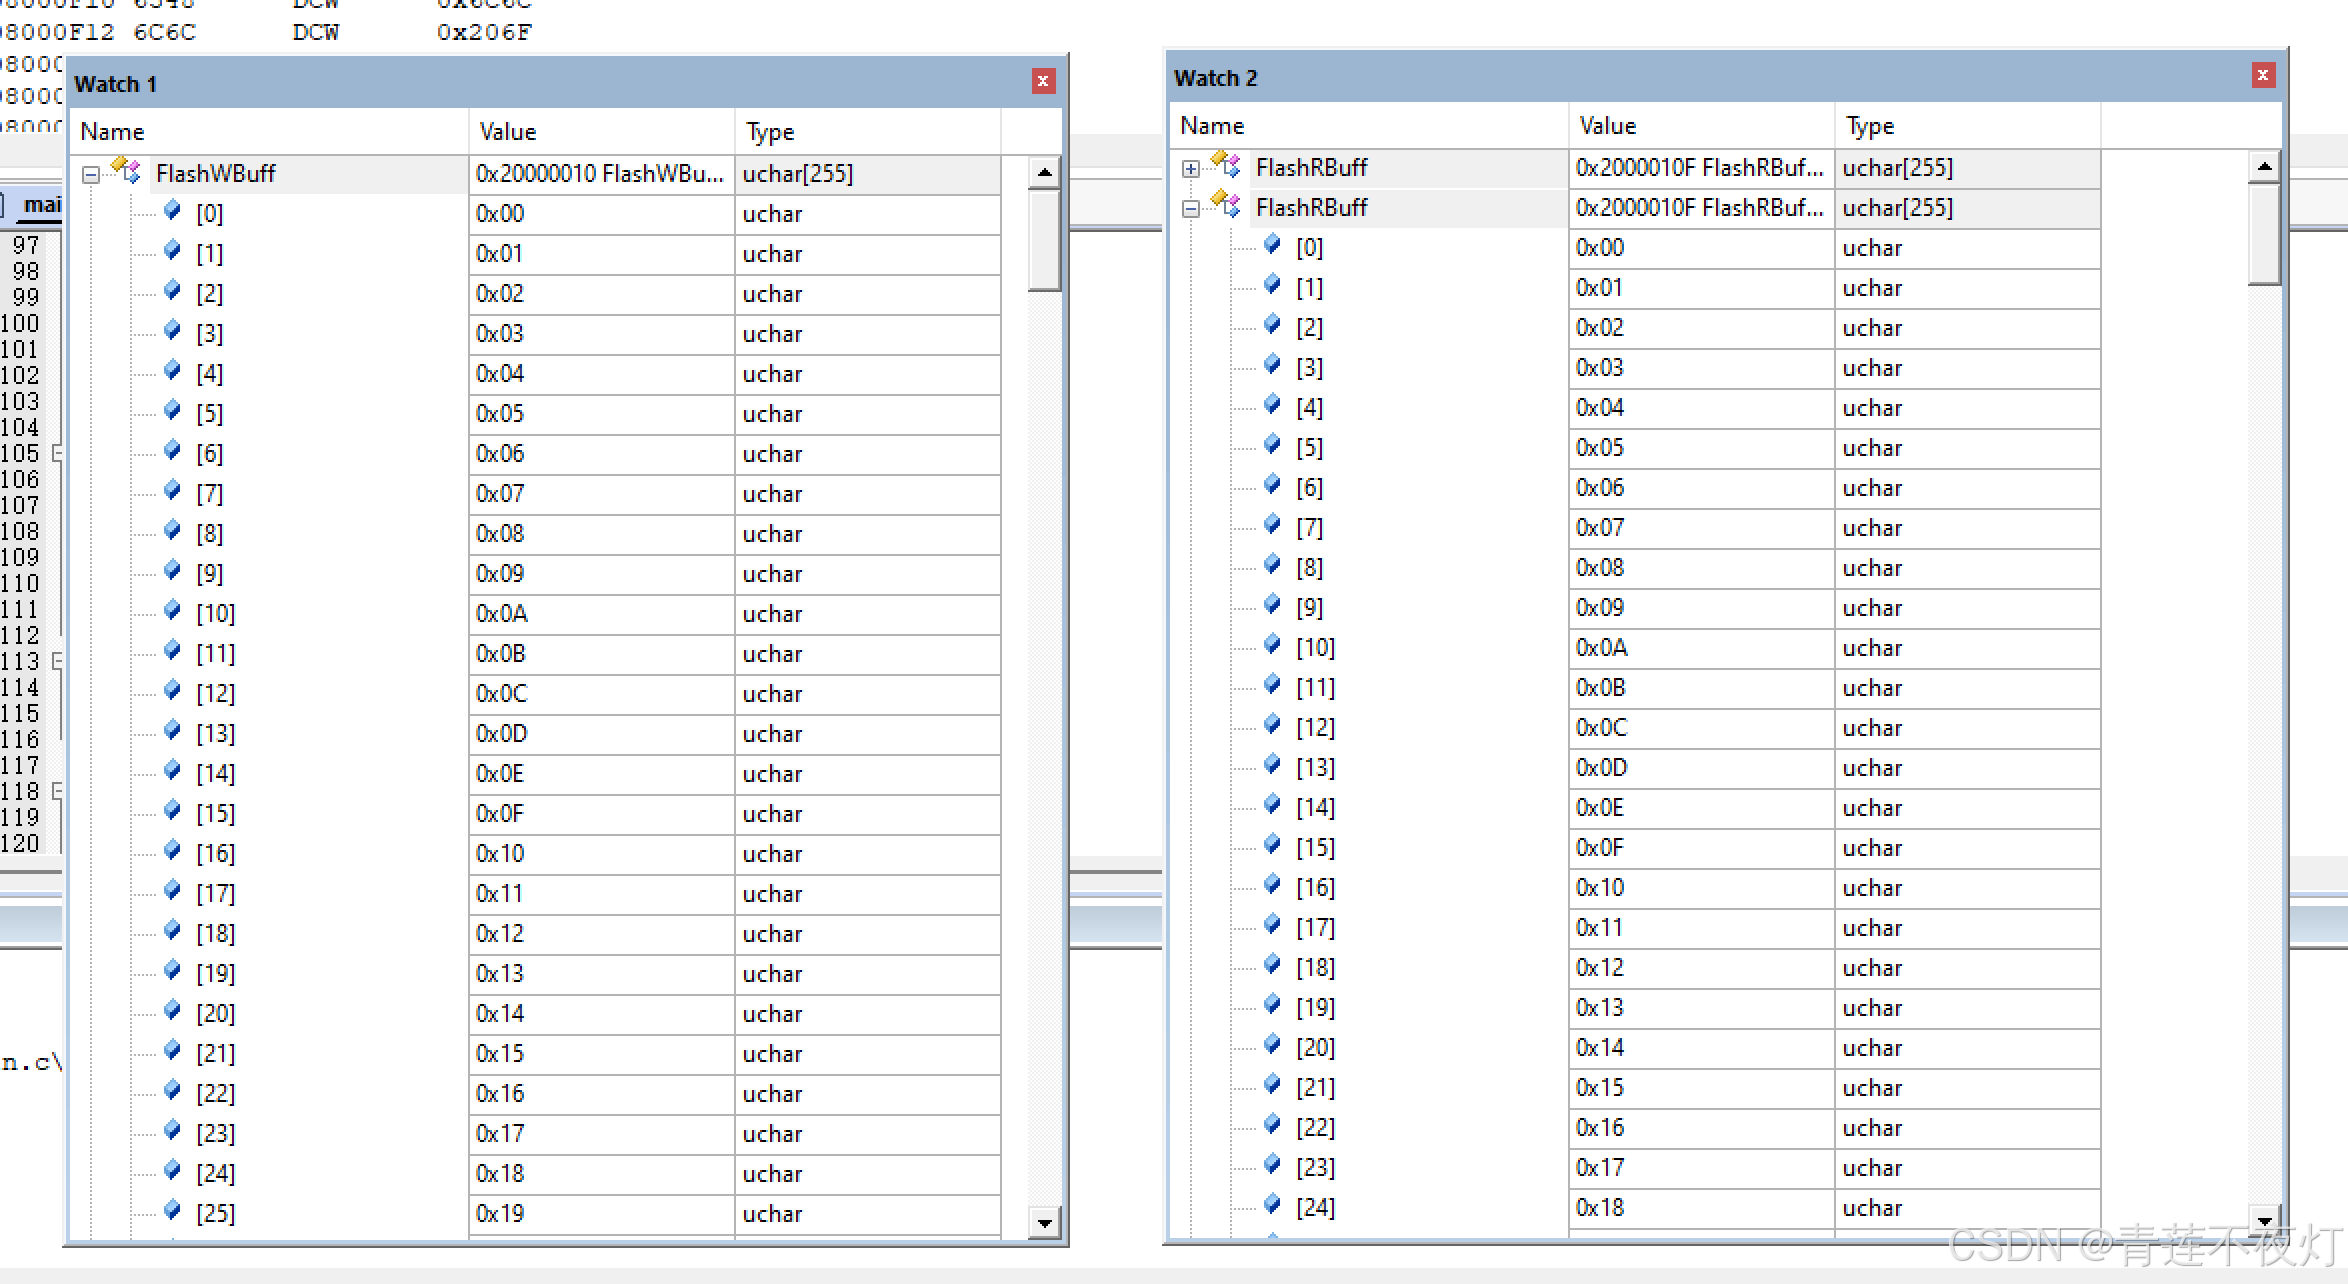Click the diamond icon of element [24] in Watch 2
Screen dimensions: 2348x1284
[x=1272, y=1205]
